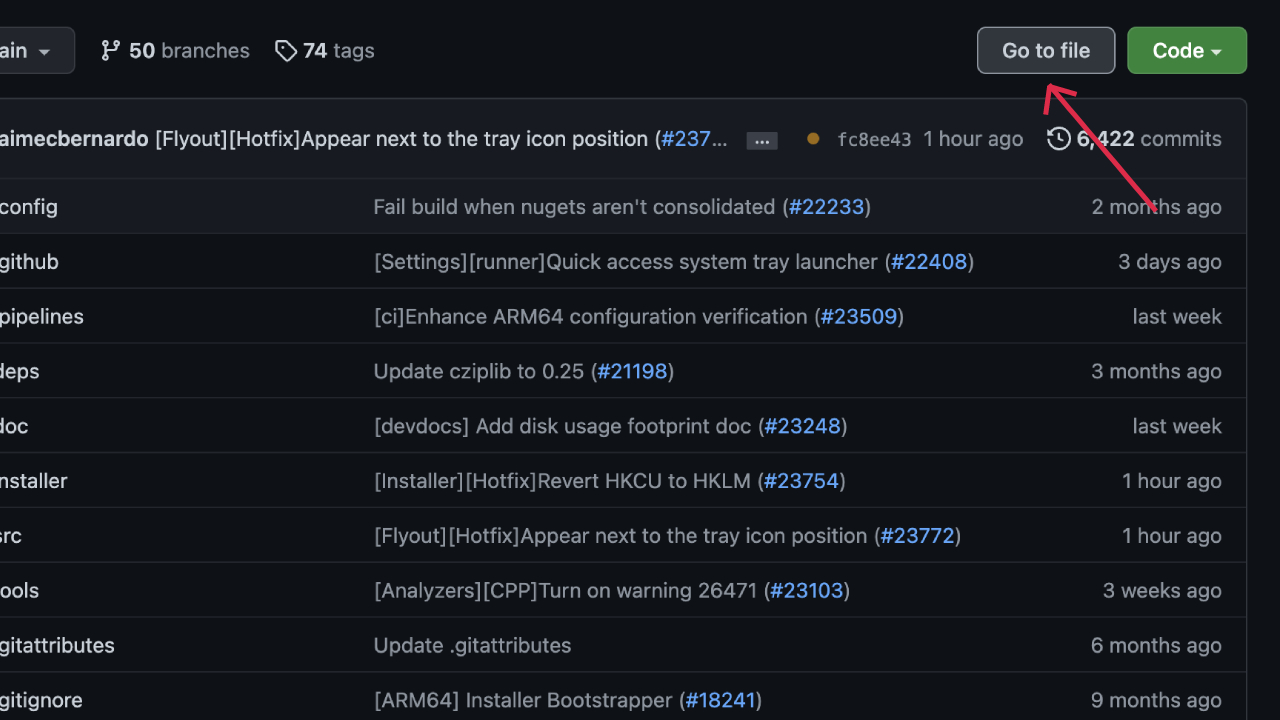Open pull request #22408 link
The height and width of the screenshot is (720, 1280).
tap(929, 262)
